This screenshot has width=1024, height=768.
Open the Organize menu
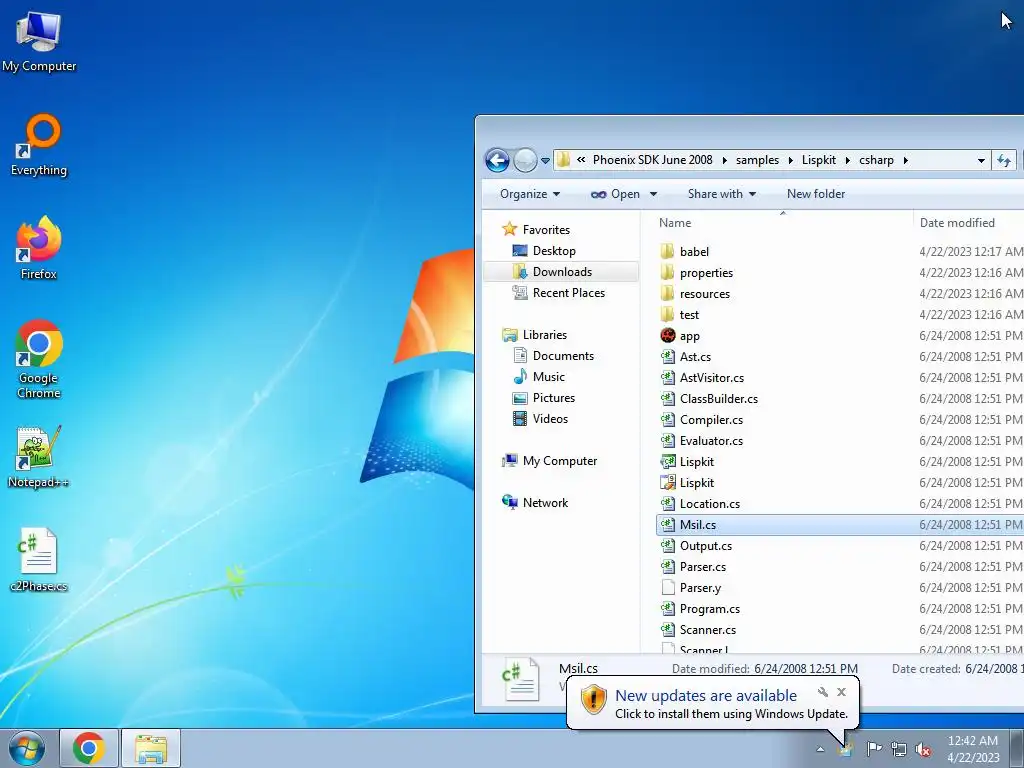[x=530, y=194]
